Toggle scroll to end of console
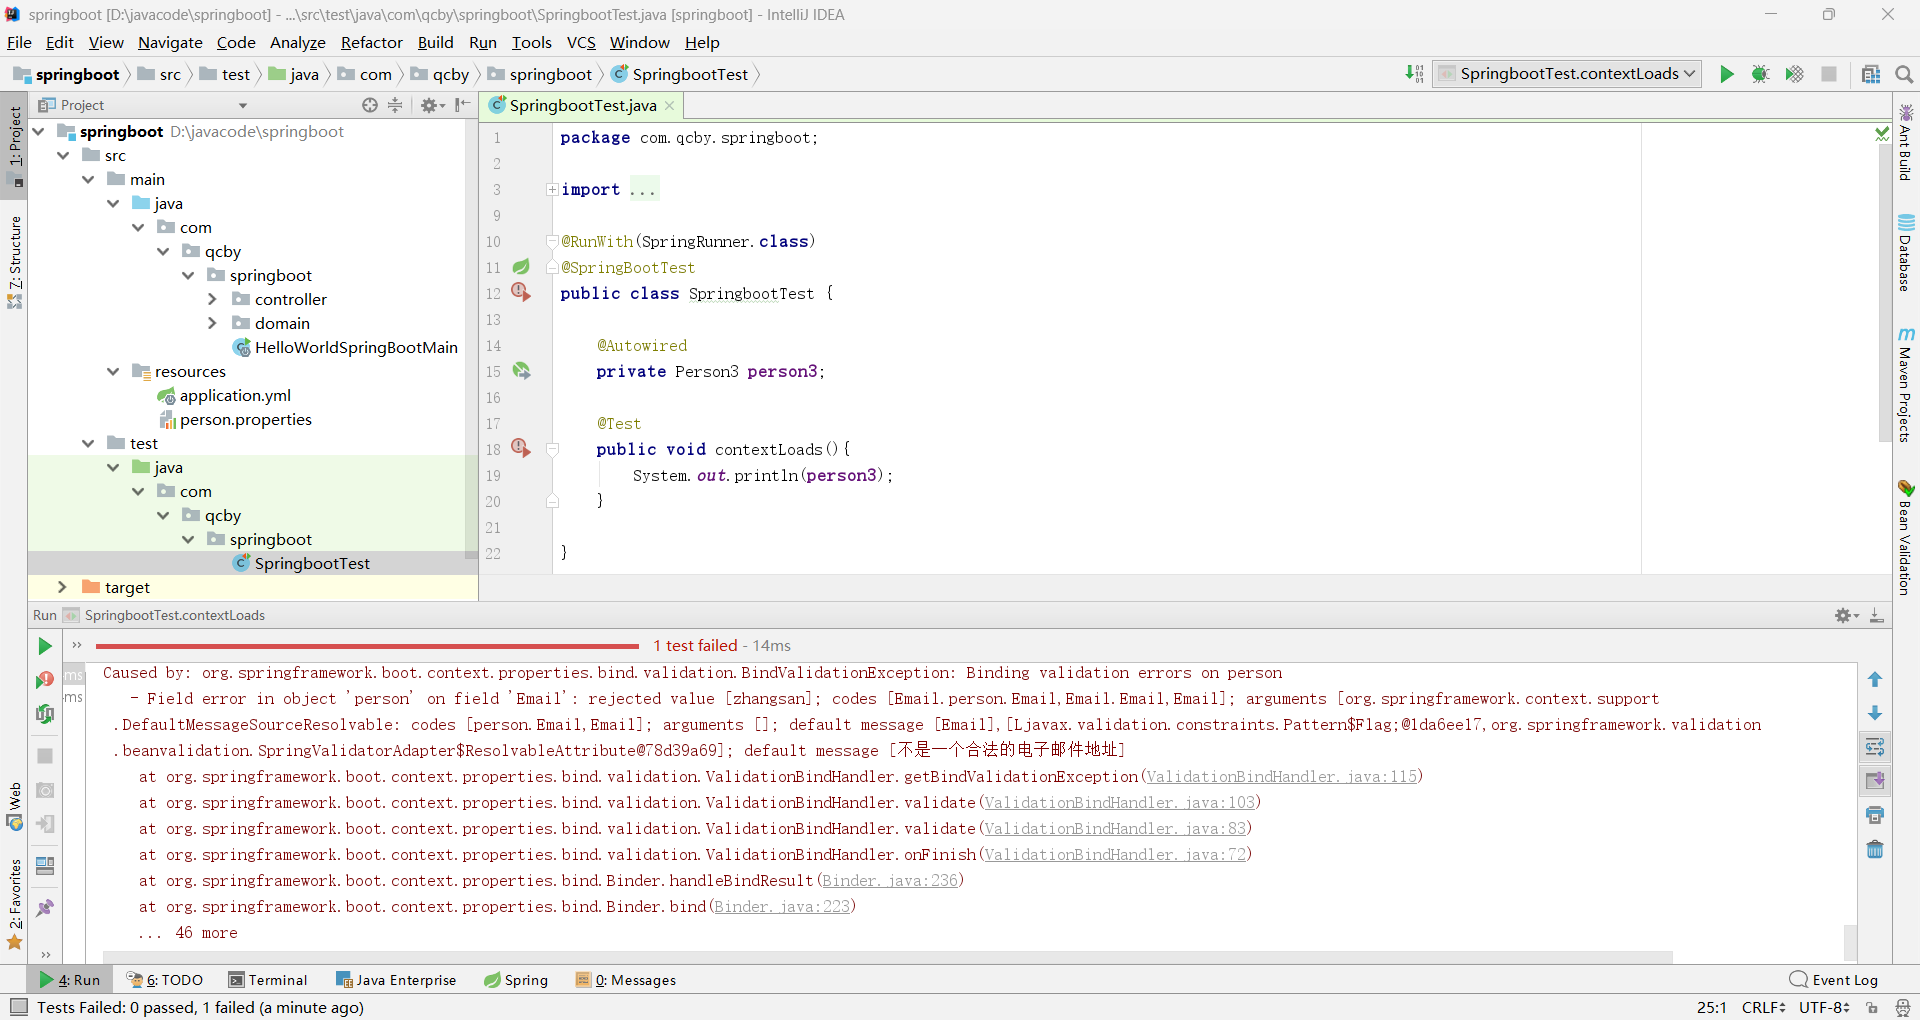The image size is (1920, 1020). coord(1875,781)
